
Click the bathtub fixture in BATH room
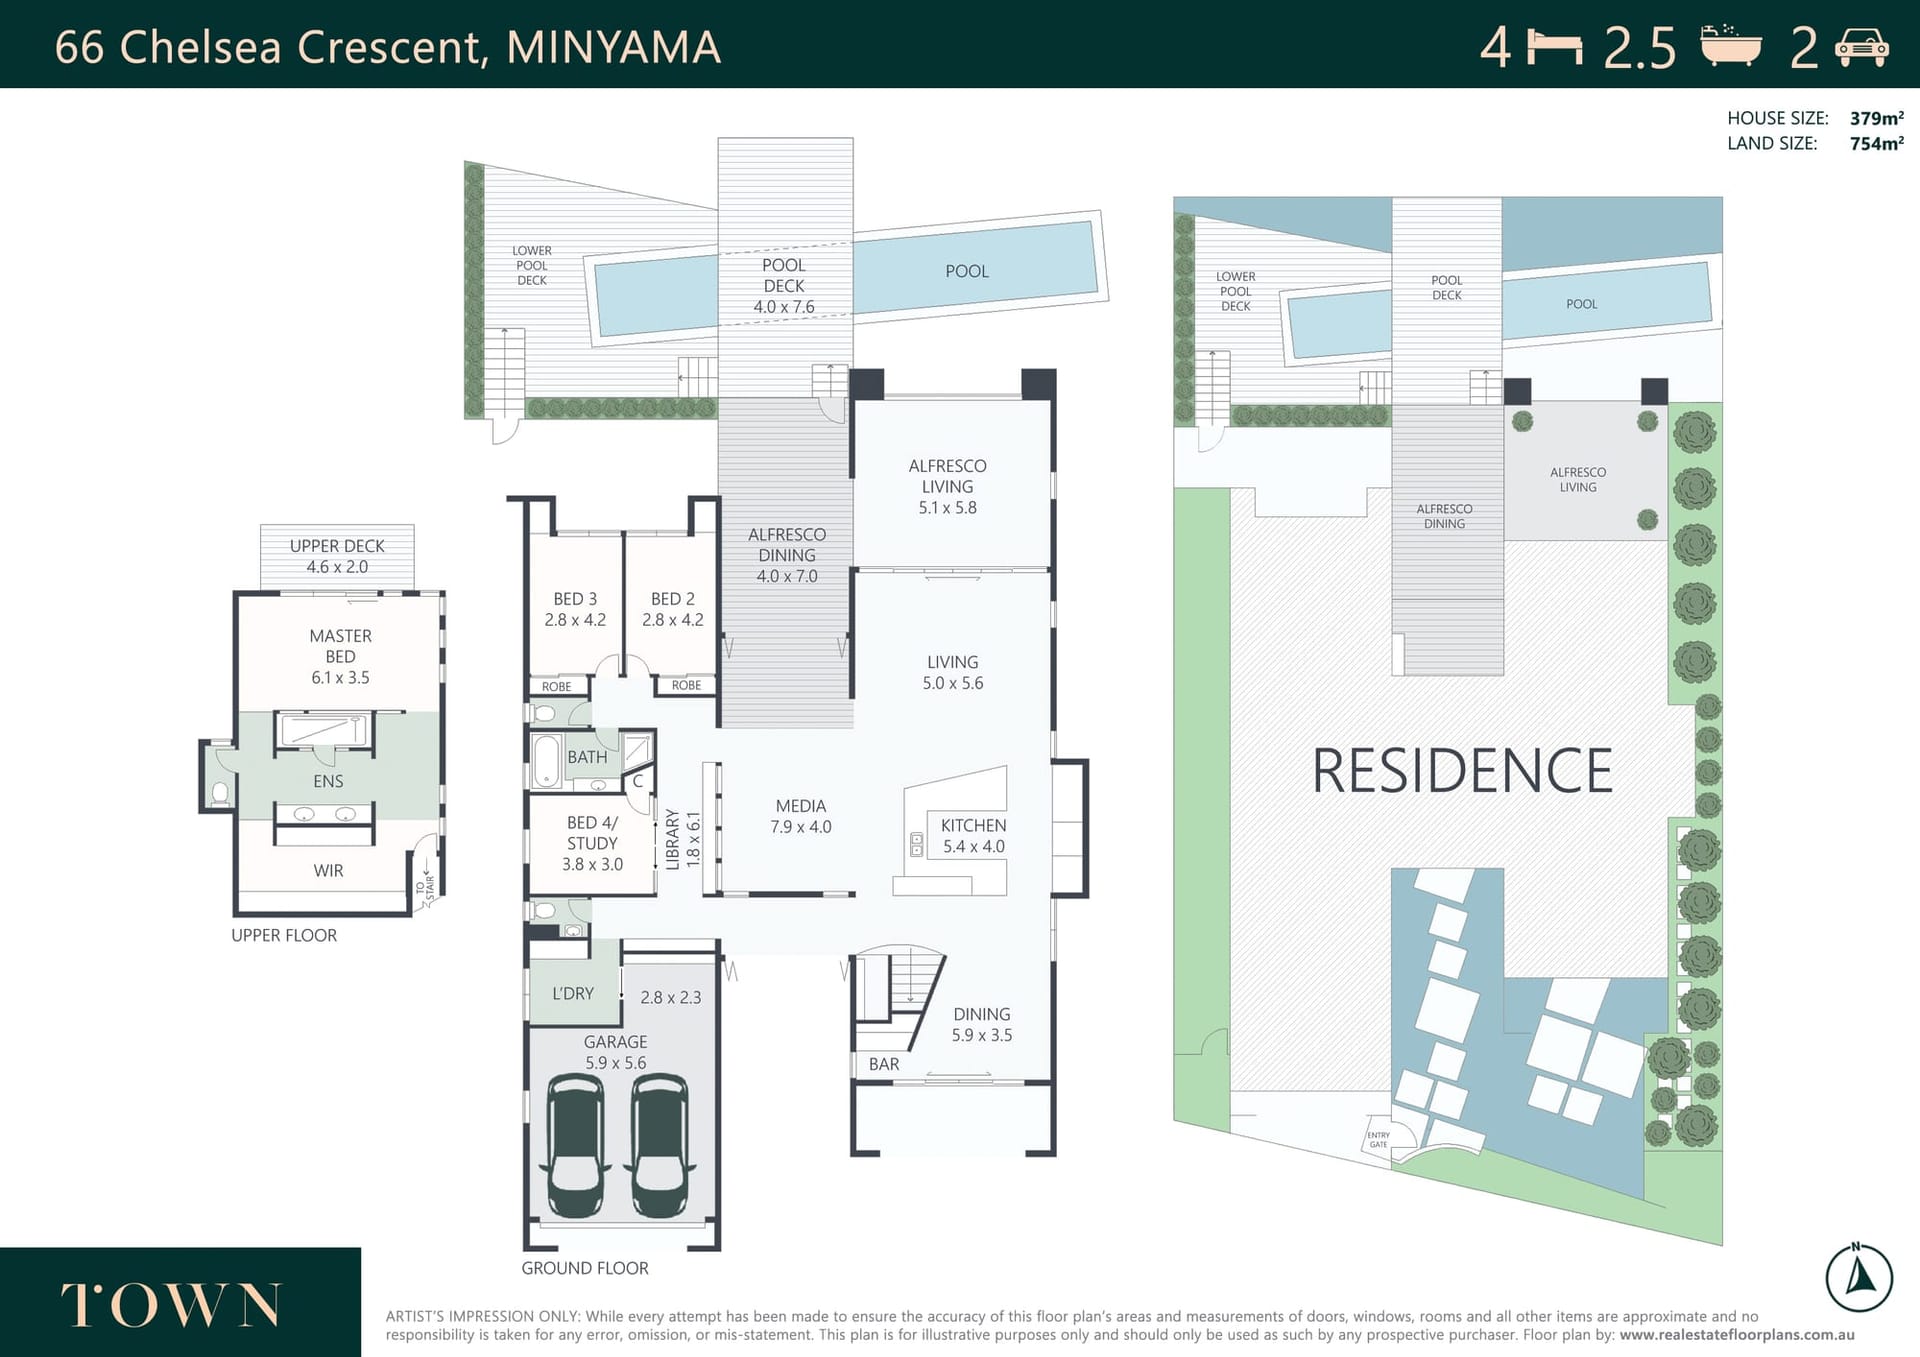pos(546,762)
